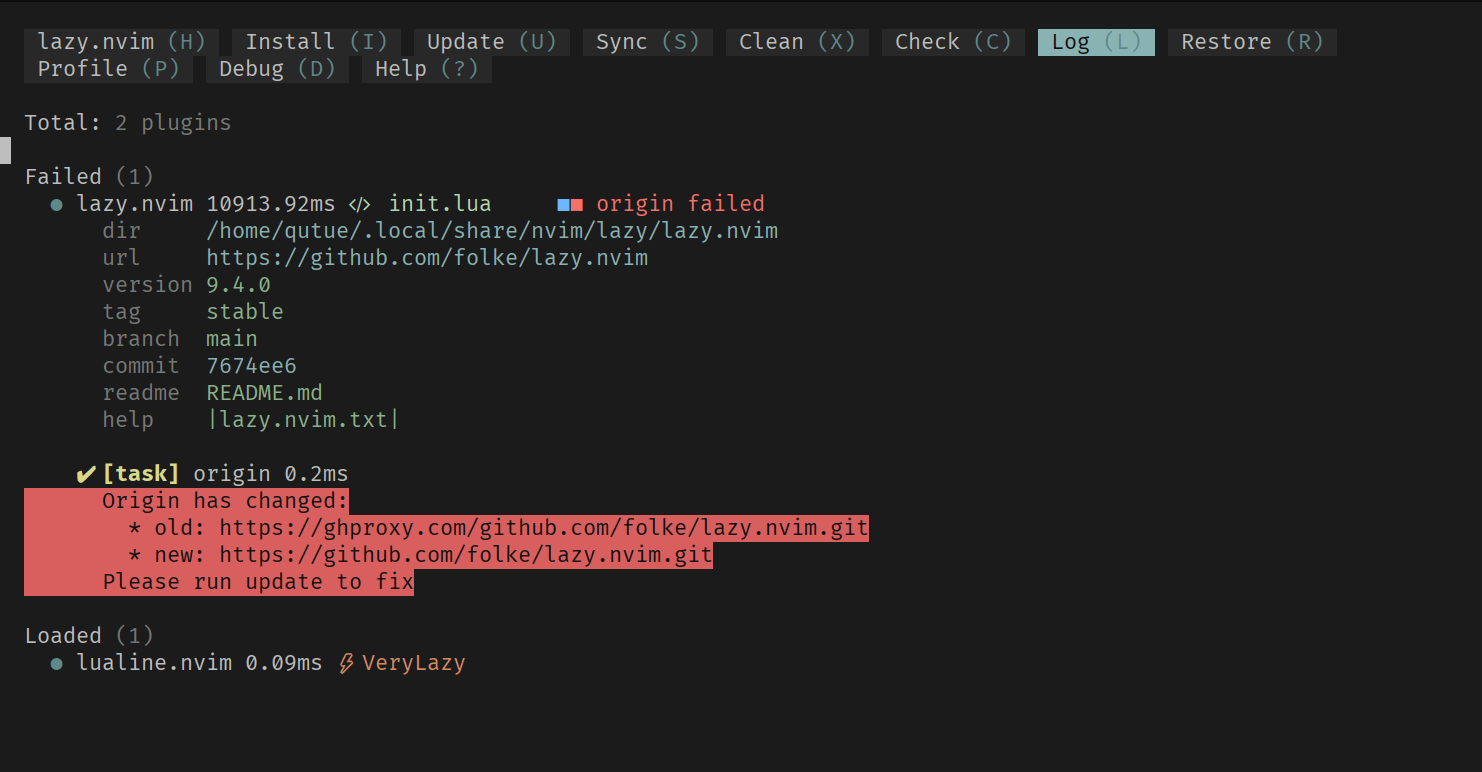Click the 10913.92ms load time value

click(271, 204)
